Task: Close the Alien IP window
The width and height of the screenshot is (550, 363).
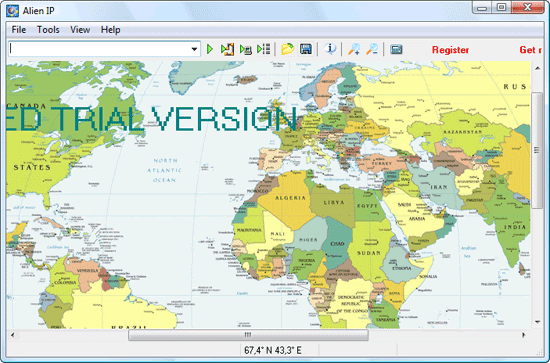Action: [x=528, y=7]
